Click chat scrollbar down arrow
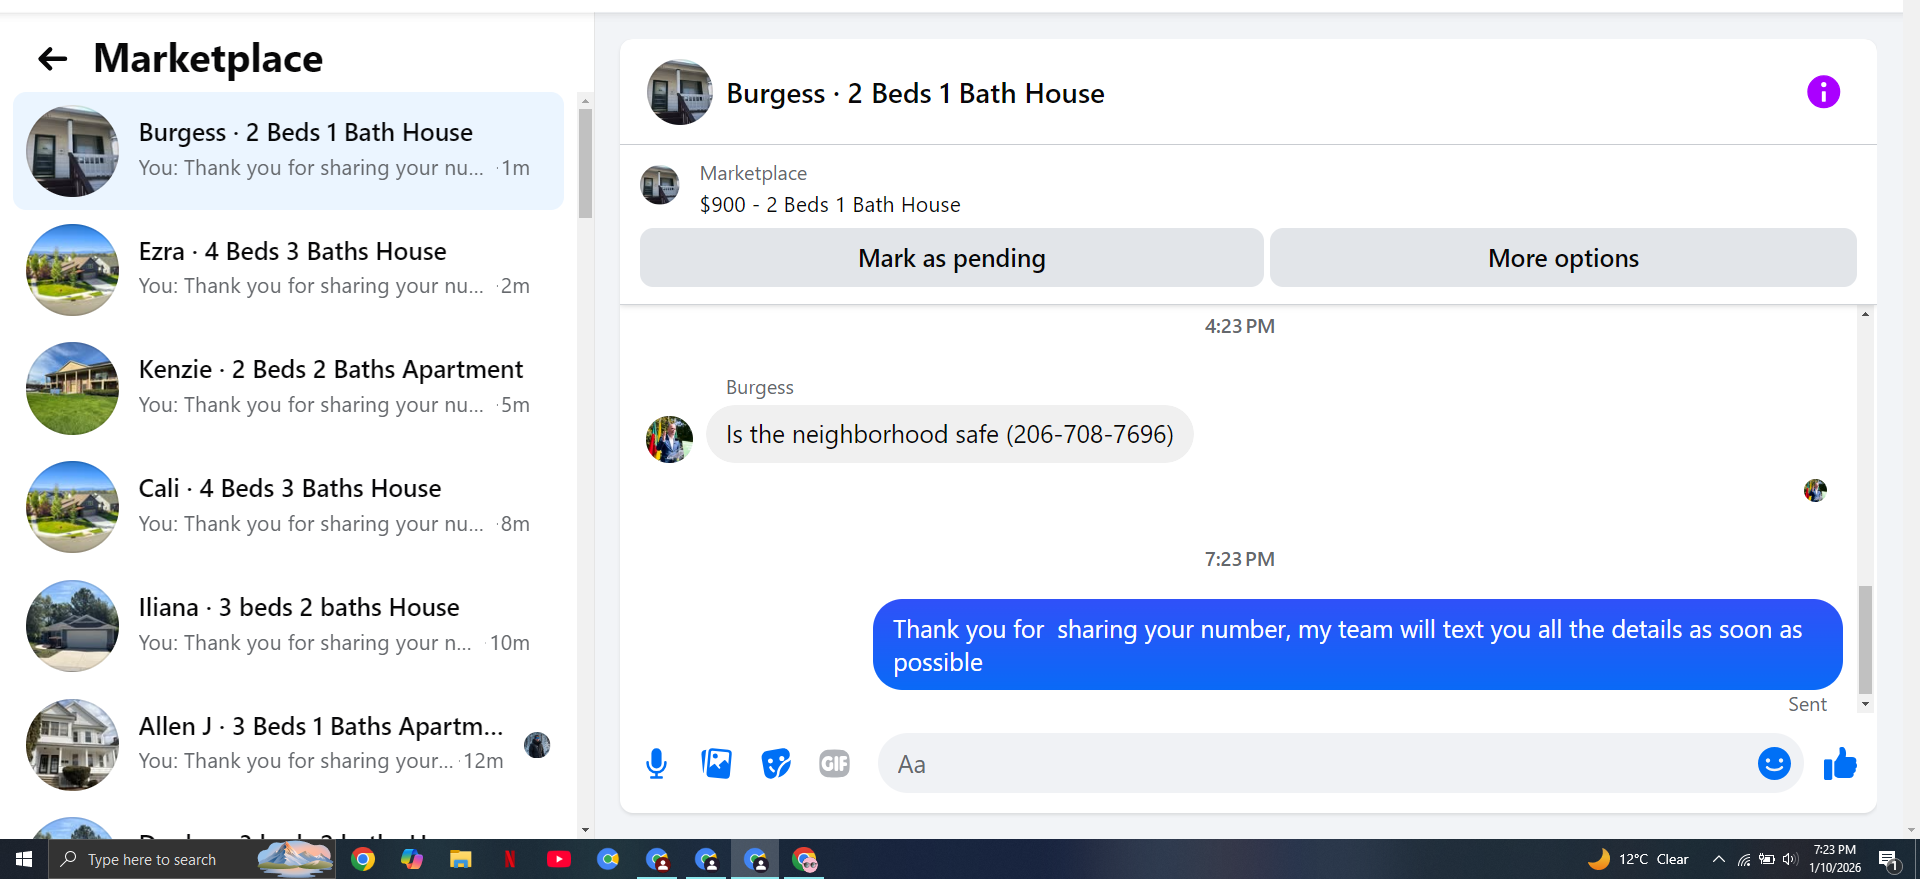 pyautogui.click(x=1865, y=705)
